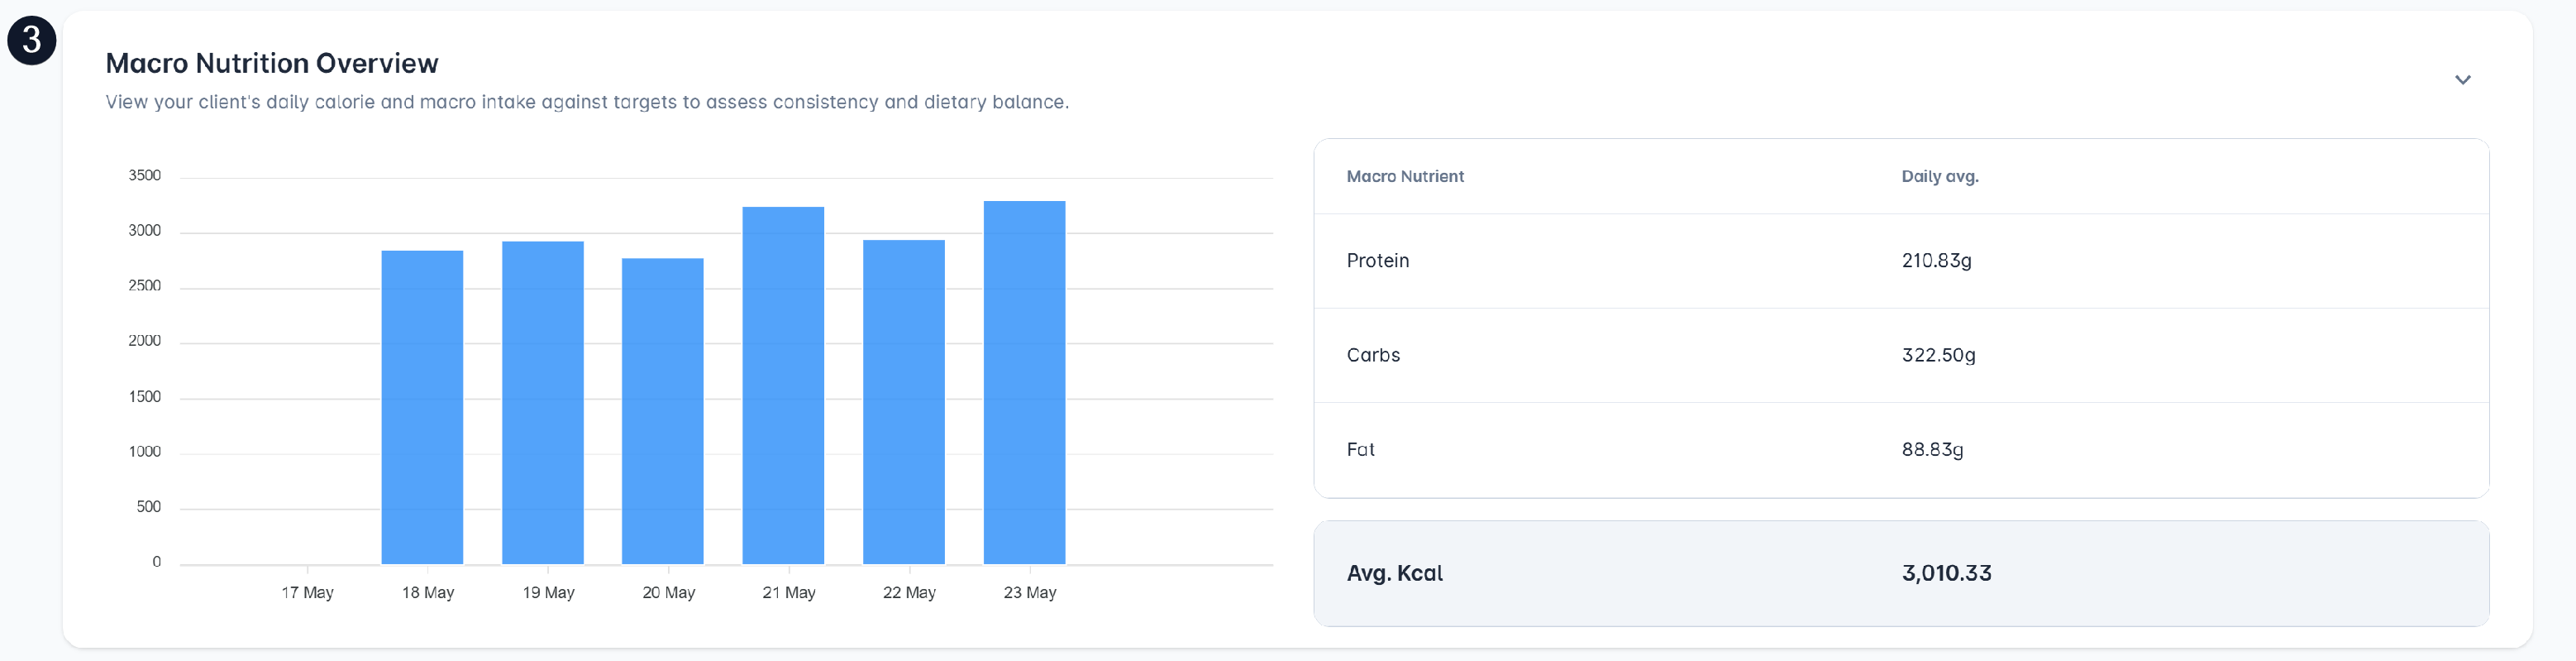Screen dimensions: 2576x661
Task: Click the 88.83g fat value
Action: tap(1932, 450)
